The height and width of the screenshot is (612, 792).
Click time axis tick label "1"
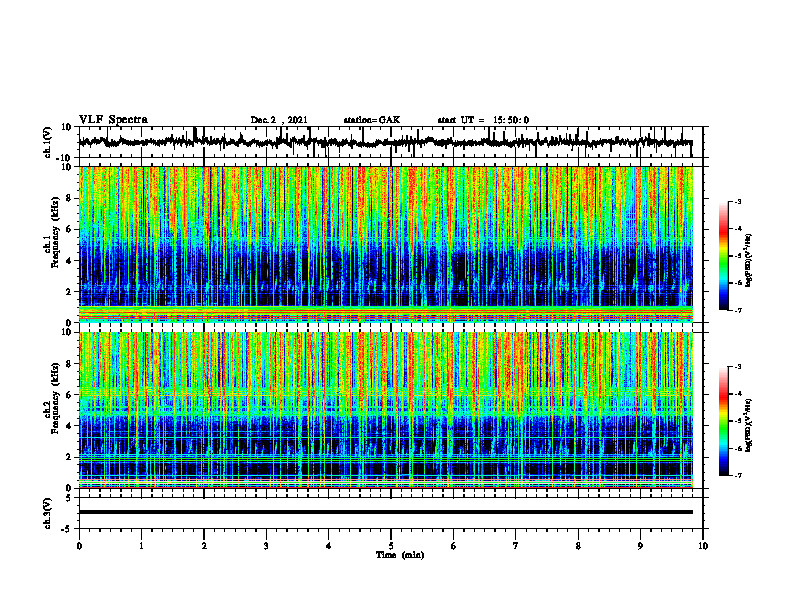[x=141, y=546]
